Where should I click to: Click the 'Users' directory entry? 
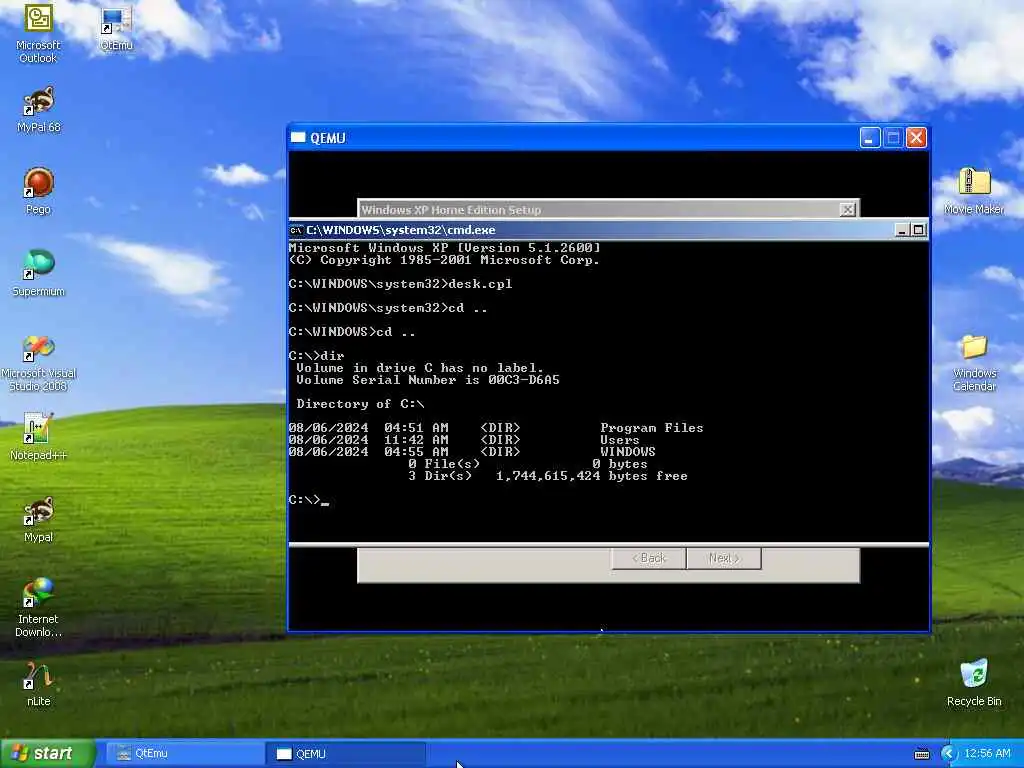pyautogui.click(x=620, y=440)
